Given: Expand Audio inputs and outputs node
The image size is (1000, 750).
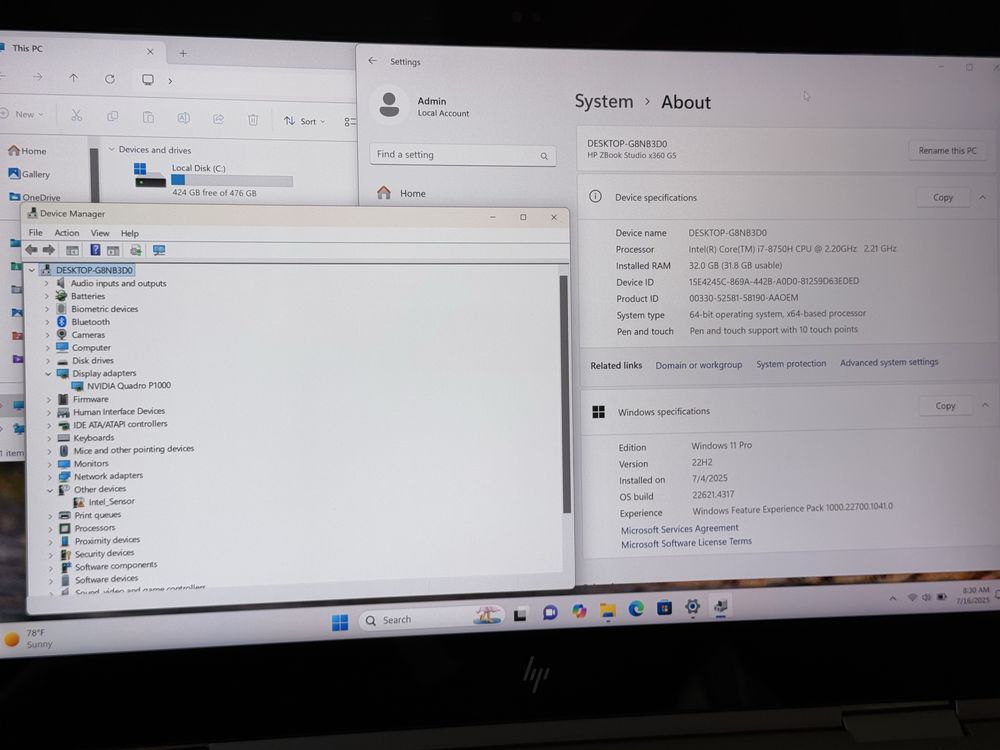Looking at the screenshot, I should pos(46,283).
